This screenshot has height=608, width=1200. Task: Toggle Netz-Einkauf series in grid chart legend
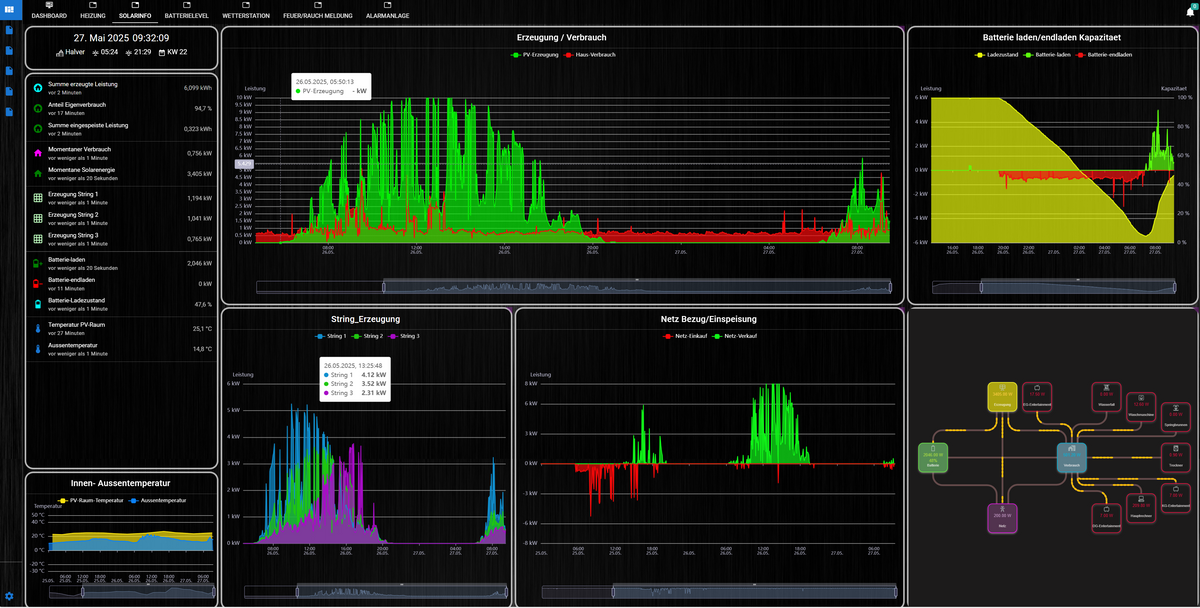pyautogui.click(x=686, y=336)
